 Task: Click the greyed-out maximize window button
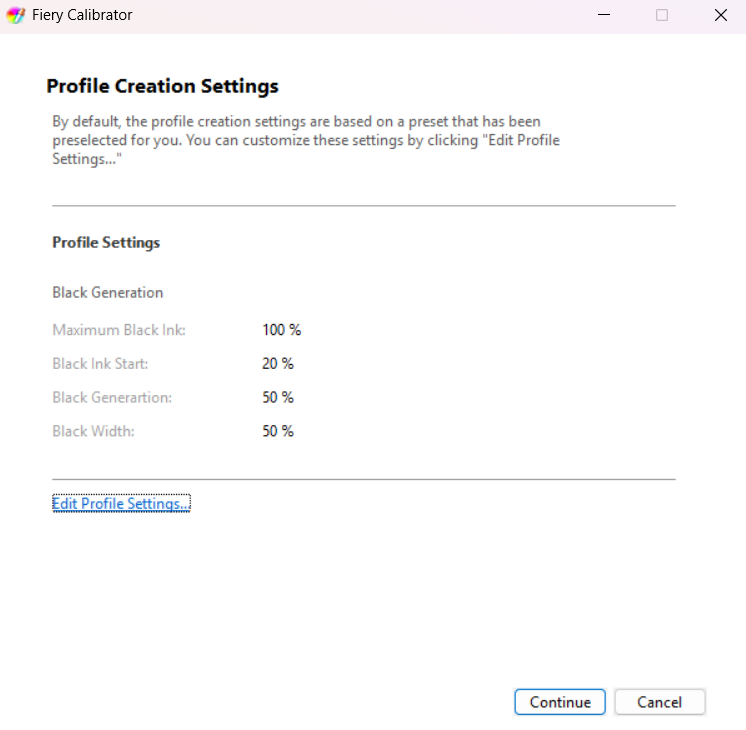661,15
